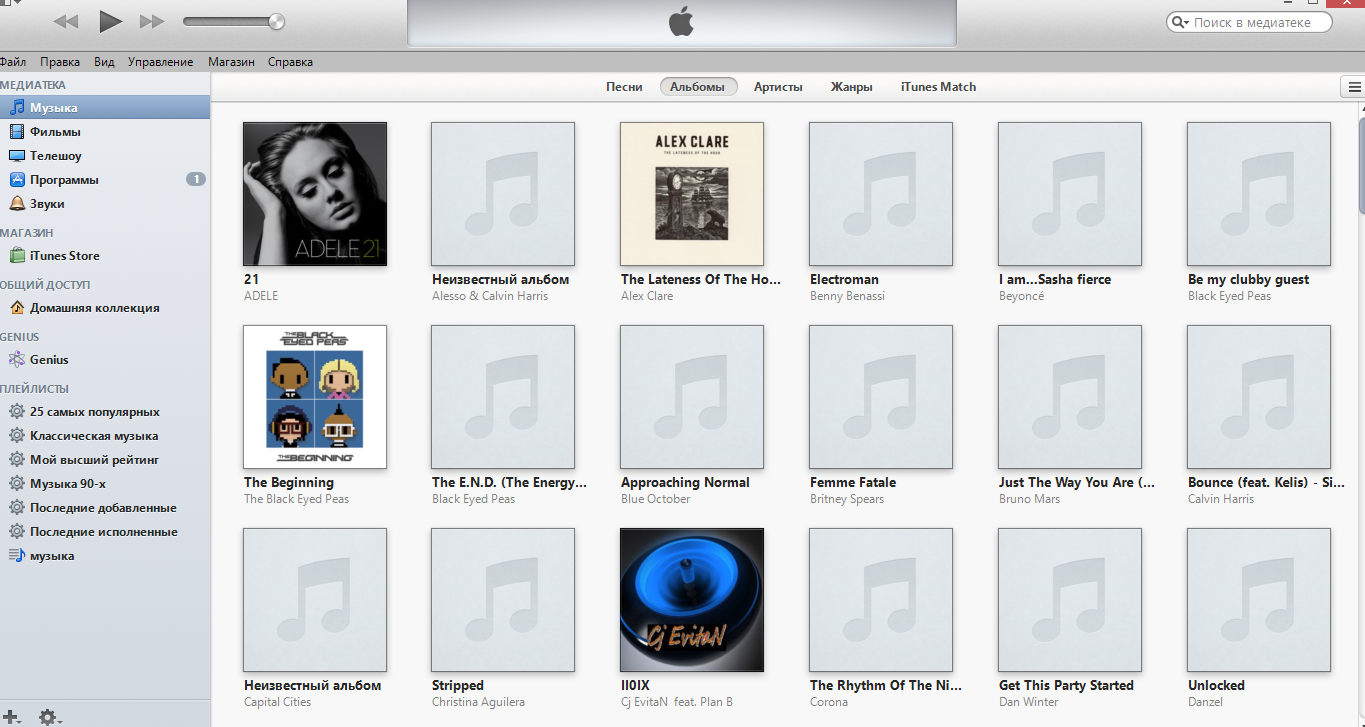Open the Вид menu

[104, 62]
